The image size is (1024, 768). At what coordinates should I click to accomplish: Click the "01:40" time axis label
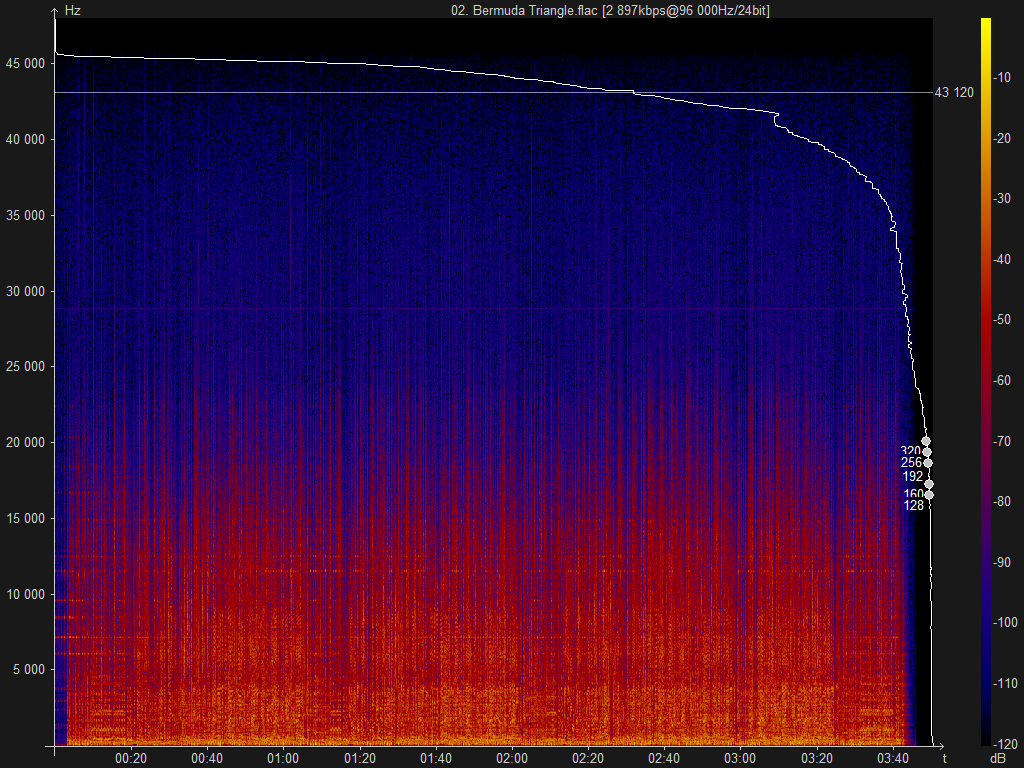click(x=436, y=759)
